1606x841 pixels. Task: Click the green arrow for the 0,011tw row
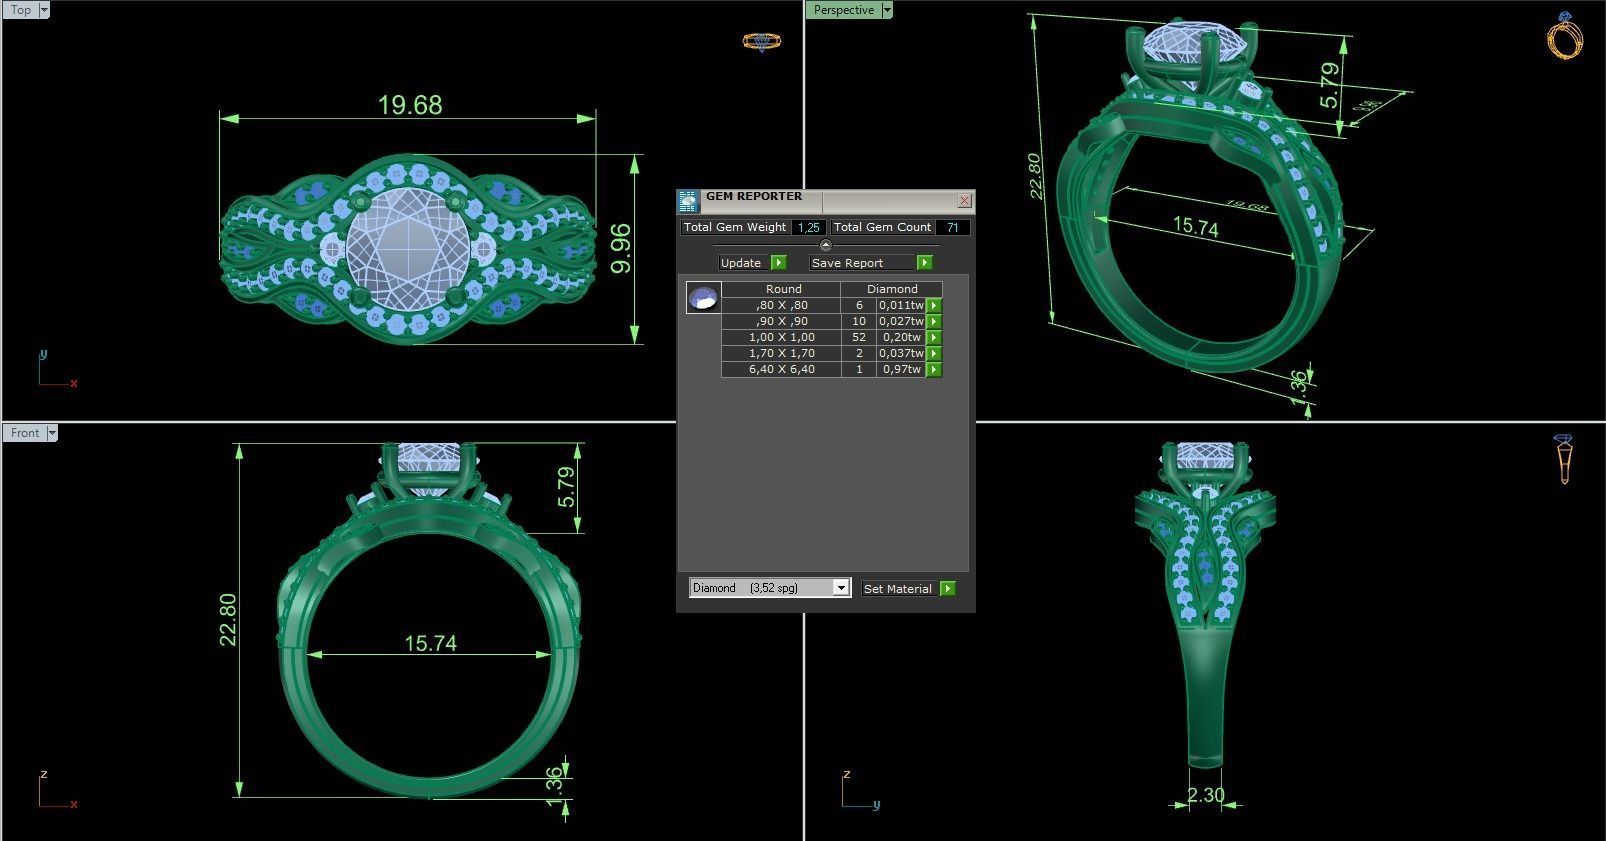pyautogui.click(x=934, y=305)
